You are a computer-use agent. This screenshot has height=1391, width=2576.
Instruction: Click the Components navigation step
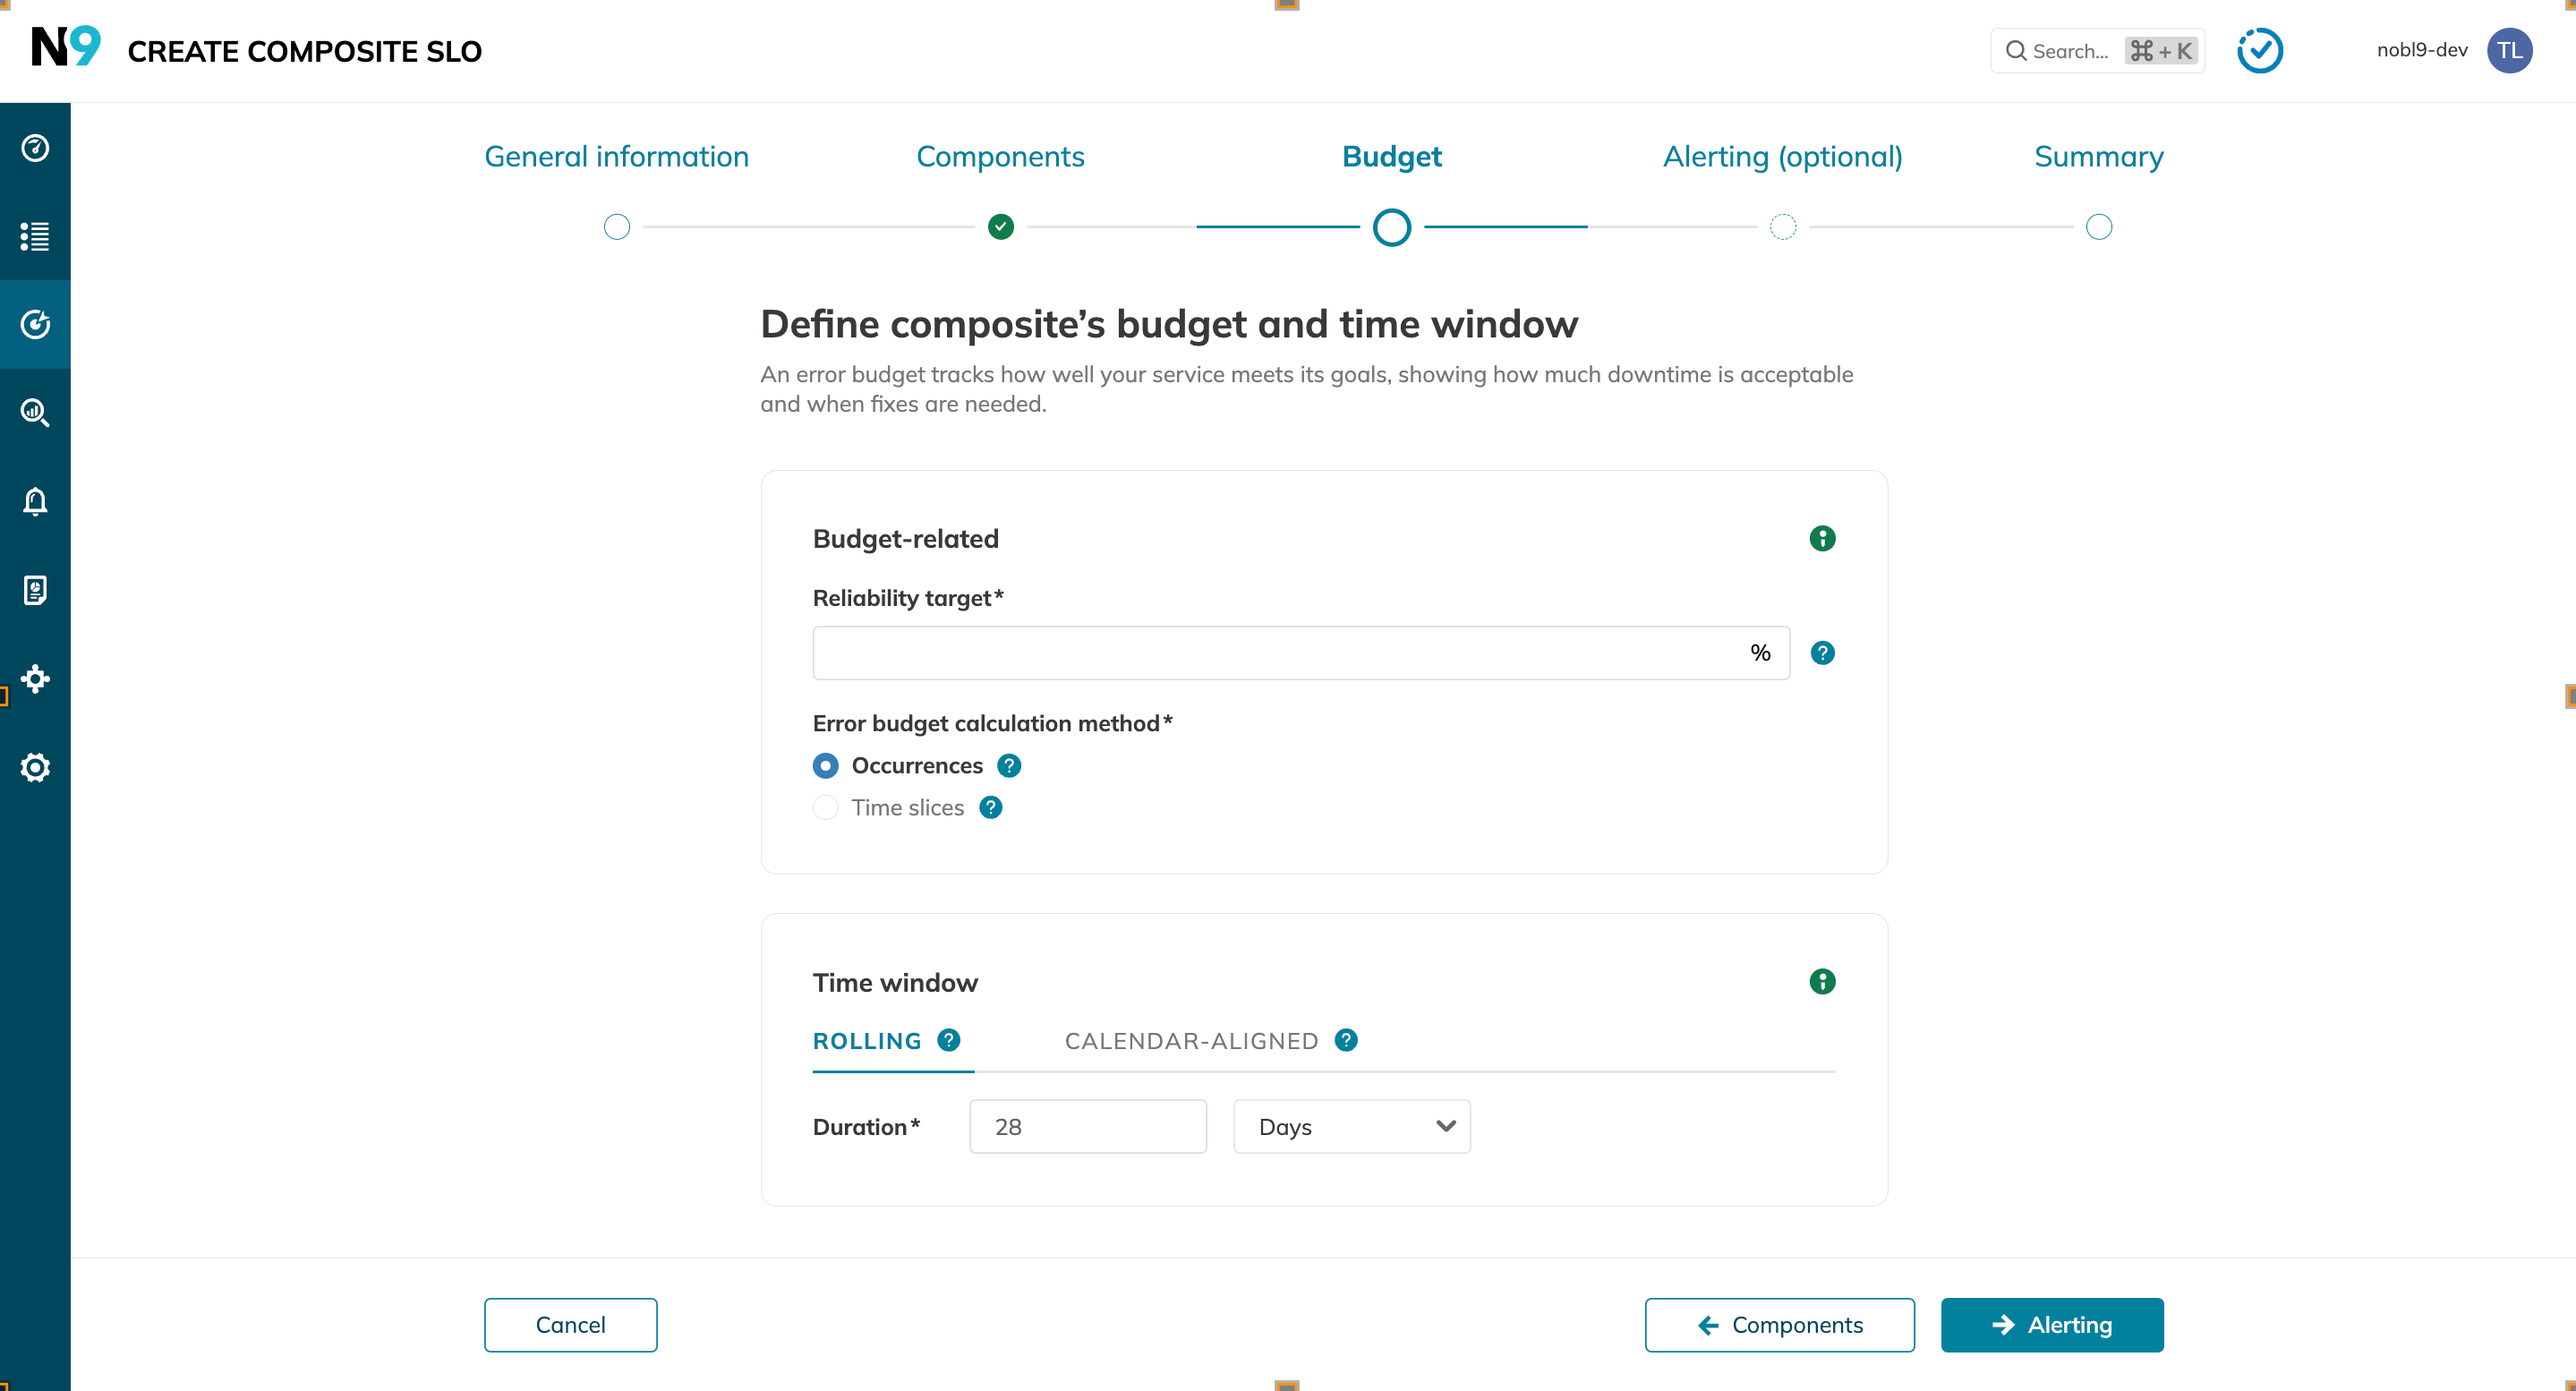click(1001, 156)
